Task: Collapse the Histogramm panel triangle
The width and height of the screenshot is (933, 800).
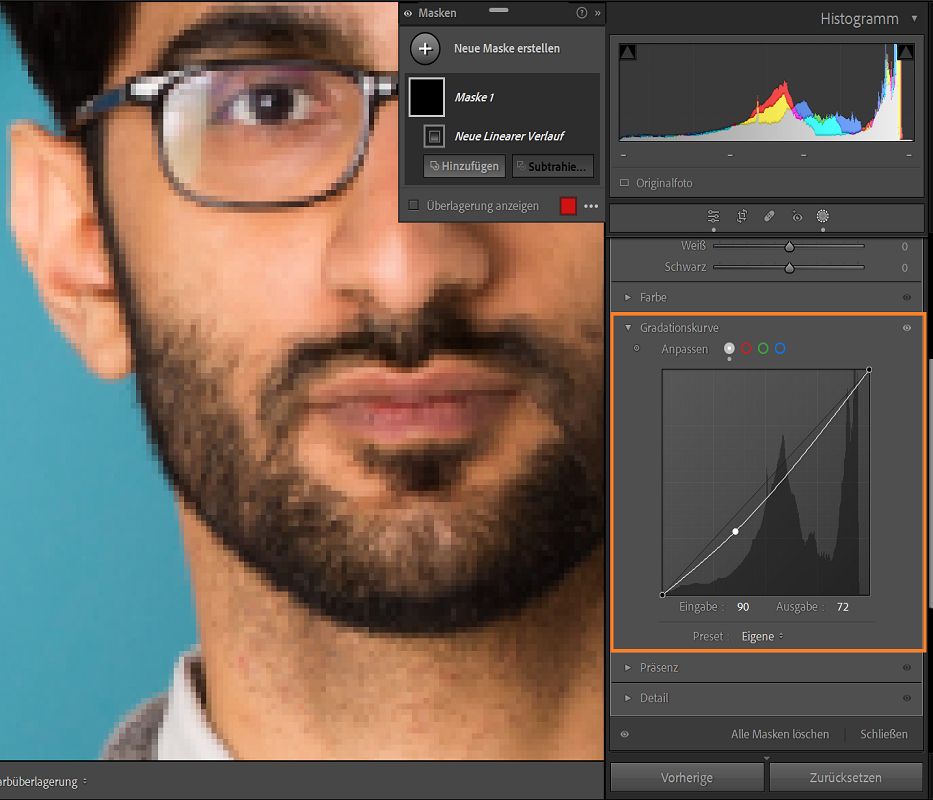Action: (914, 18)
